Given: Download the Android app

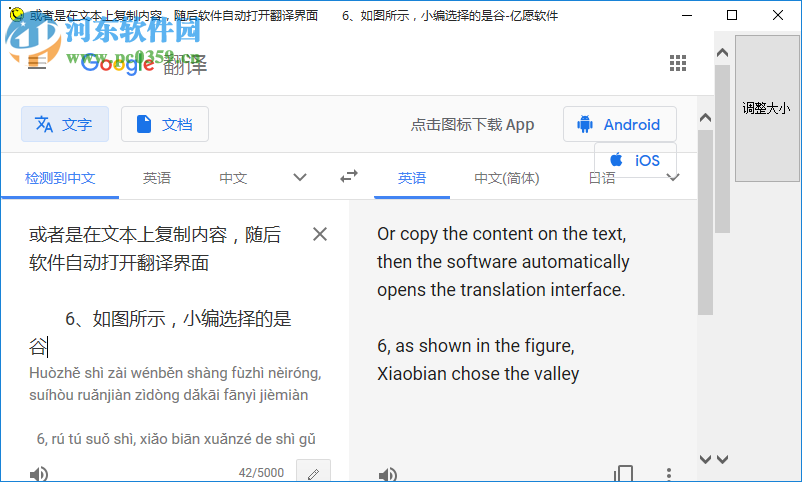Looking at the screenshot, I should click(x=619, y=124).
